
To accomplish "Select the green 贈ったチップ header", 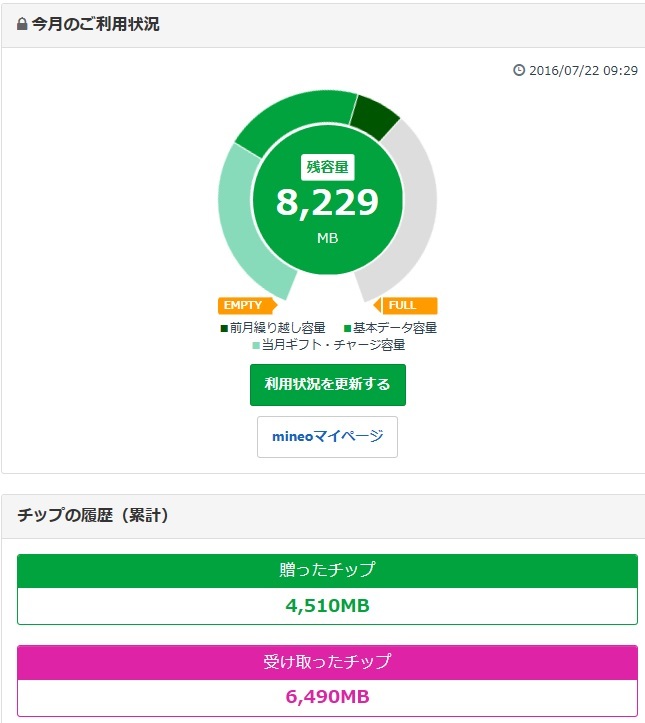I will [327, 571].
